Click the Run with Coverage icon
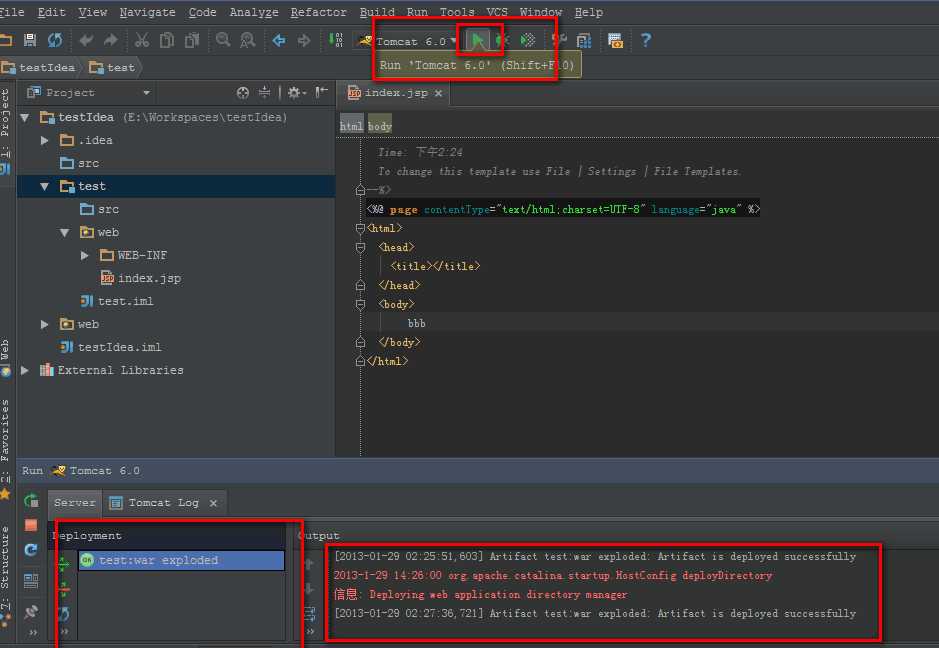This screenshot has width=939, height=648. pos(528,40)
